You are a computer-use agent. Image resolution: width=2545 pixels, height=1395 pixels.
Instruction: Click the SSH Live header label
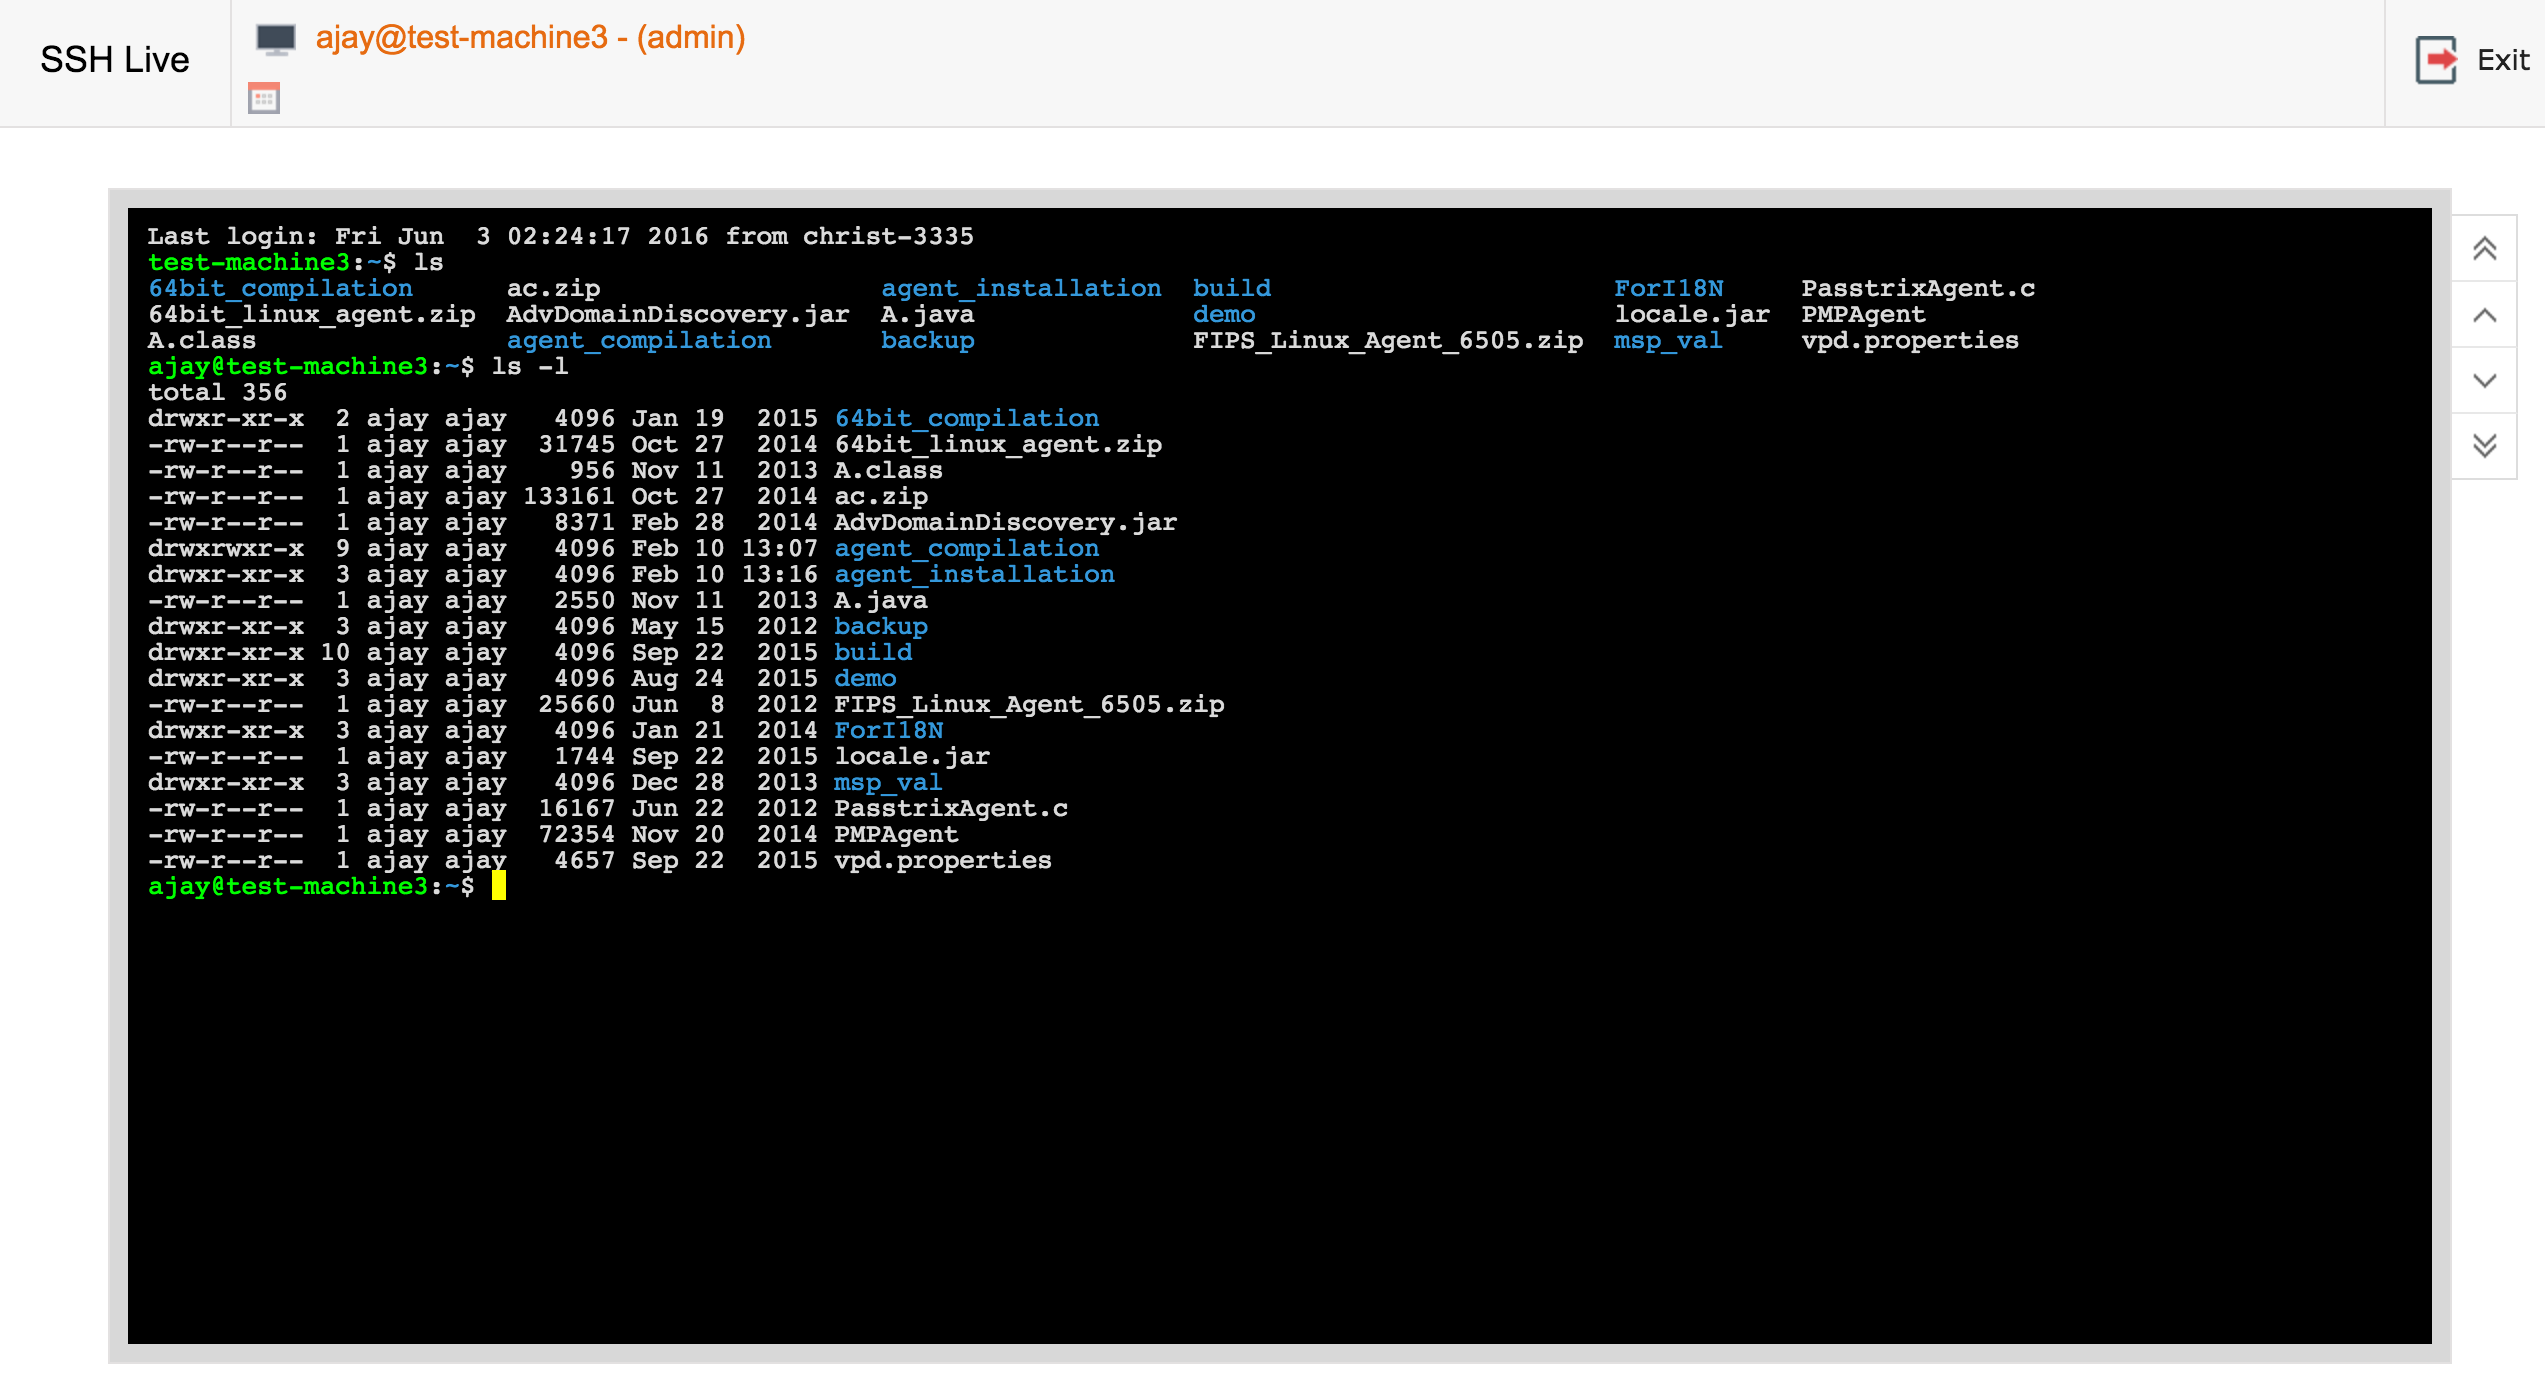[114, 60]
